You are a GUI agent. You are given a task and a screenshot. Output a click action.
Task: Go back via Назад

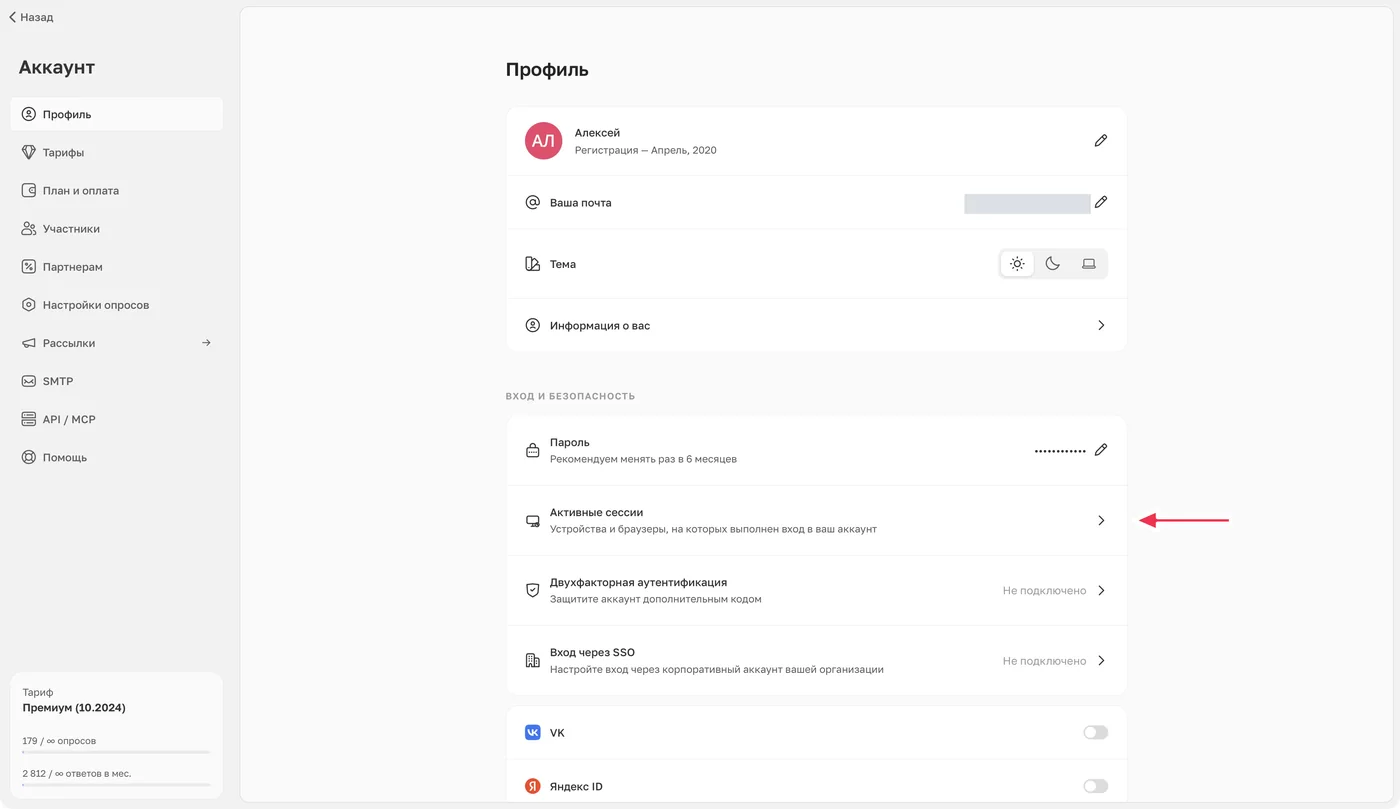[x=31, y=17]
